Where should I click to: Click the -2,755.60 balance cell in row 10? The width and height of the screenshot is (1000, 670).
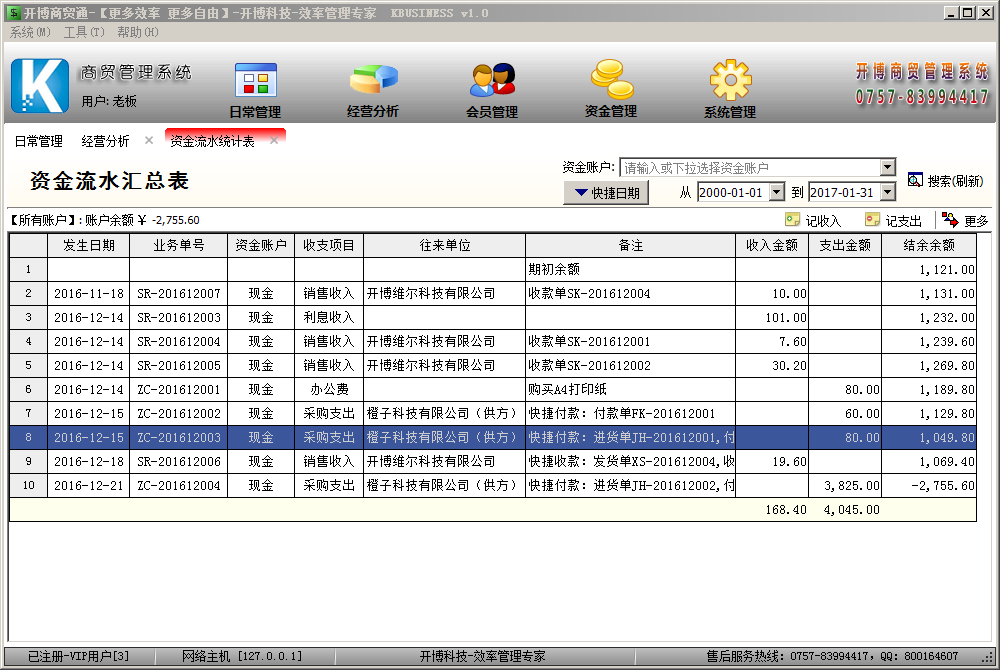[929, 486]
